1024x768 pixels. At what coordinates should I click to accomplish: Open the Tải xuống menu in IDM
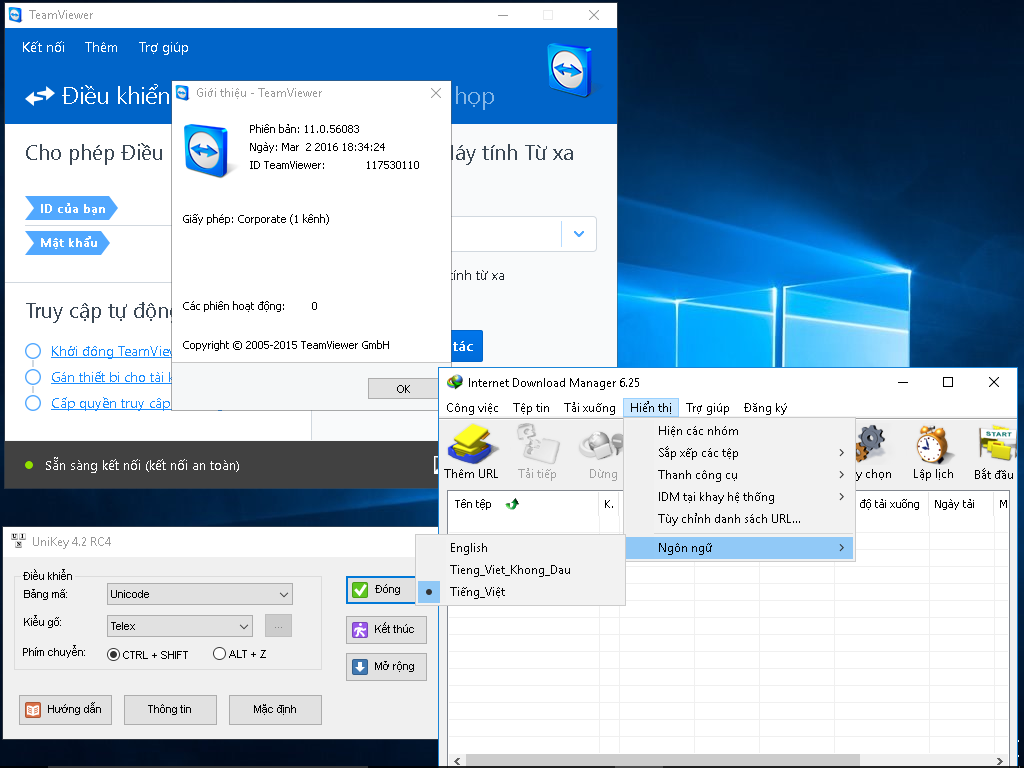[589, 408]
